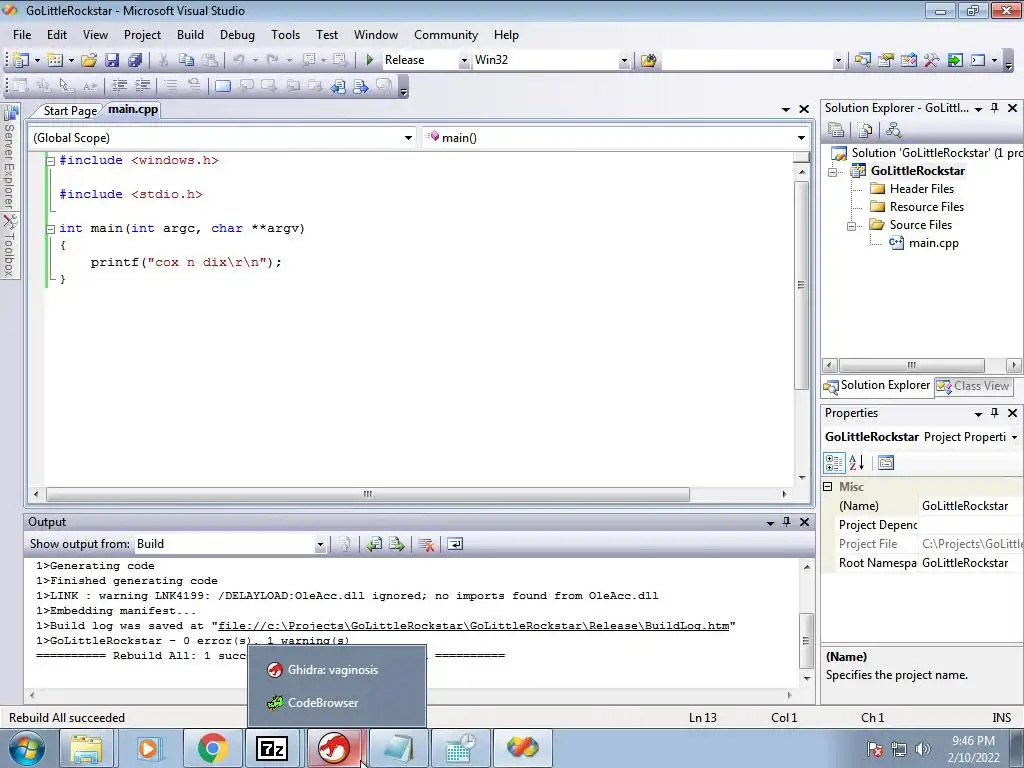Toggle Word Wrap in the Output window
The image size is (1024, 768).
[455, 544]
